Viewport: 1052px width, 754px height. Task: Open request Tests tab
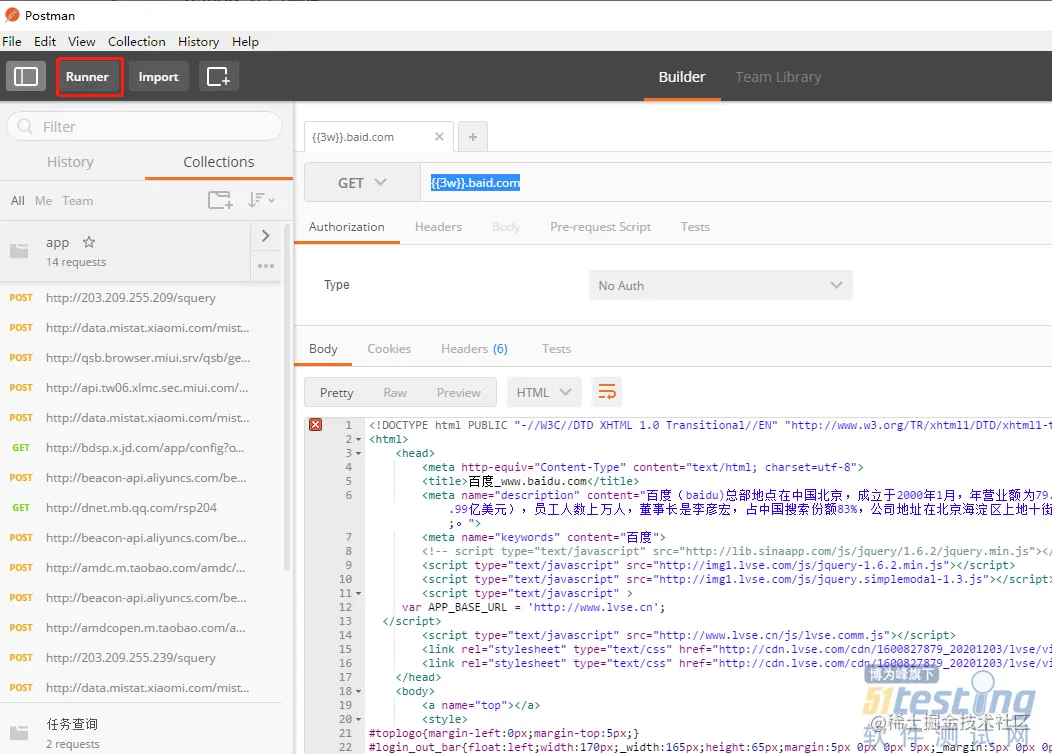tap(695, 227)
